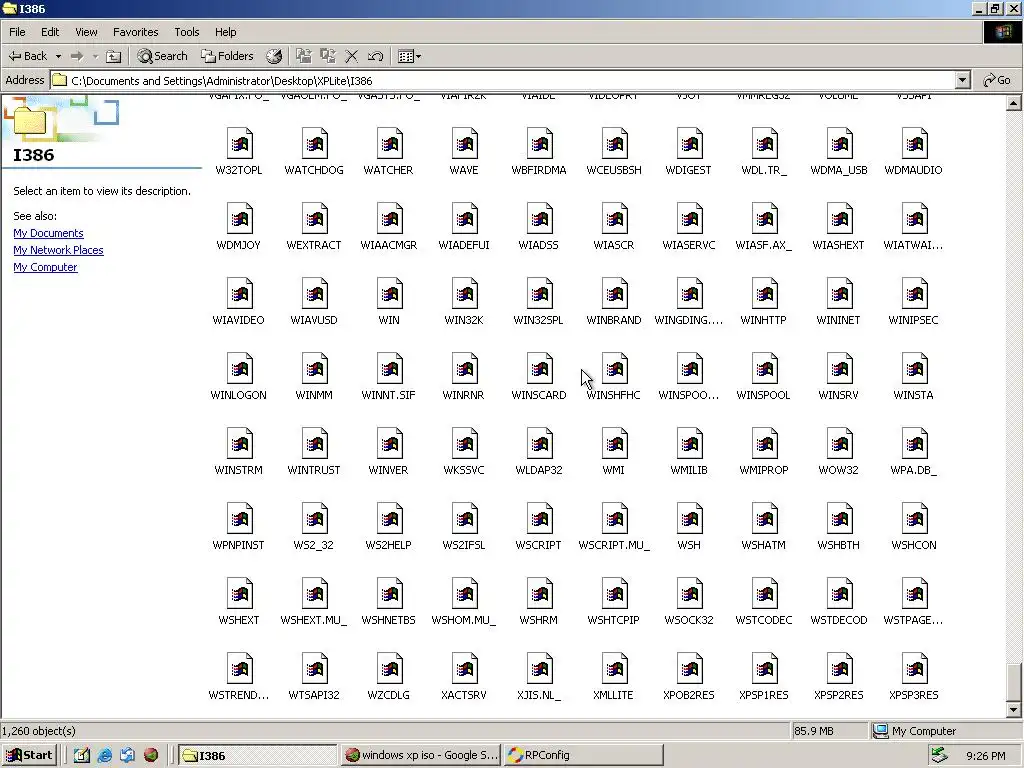Image resolution: width=1024 pixels, height=768 pixels.
Task: Click the Forward arrow toolbar icon
Action: pos(77,56)
